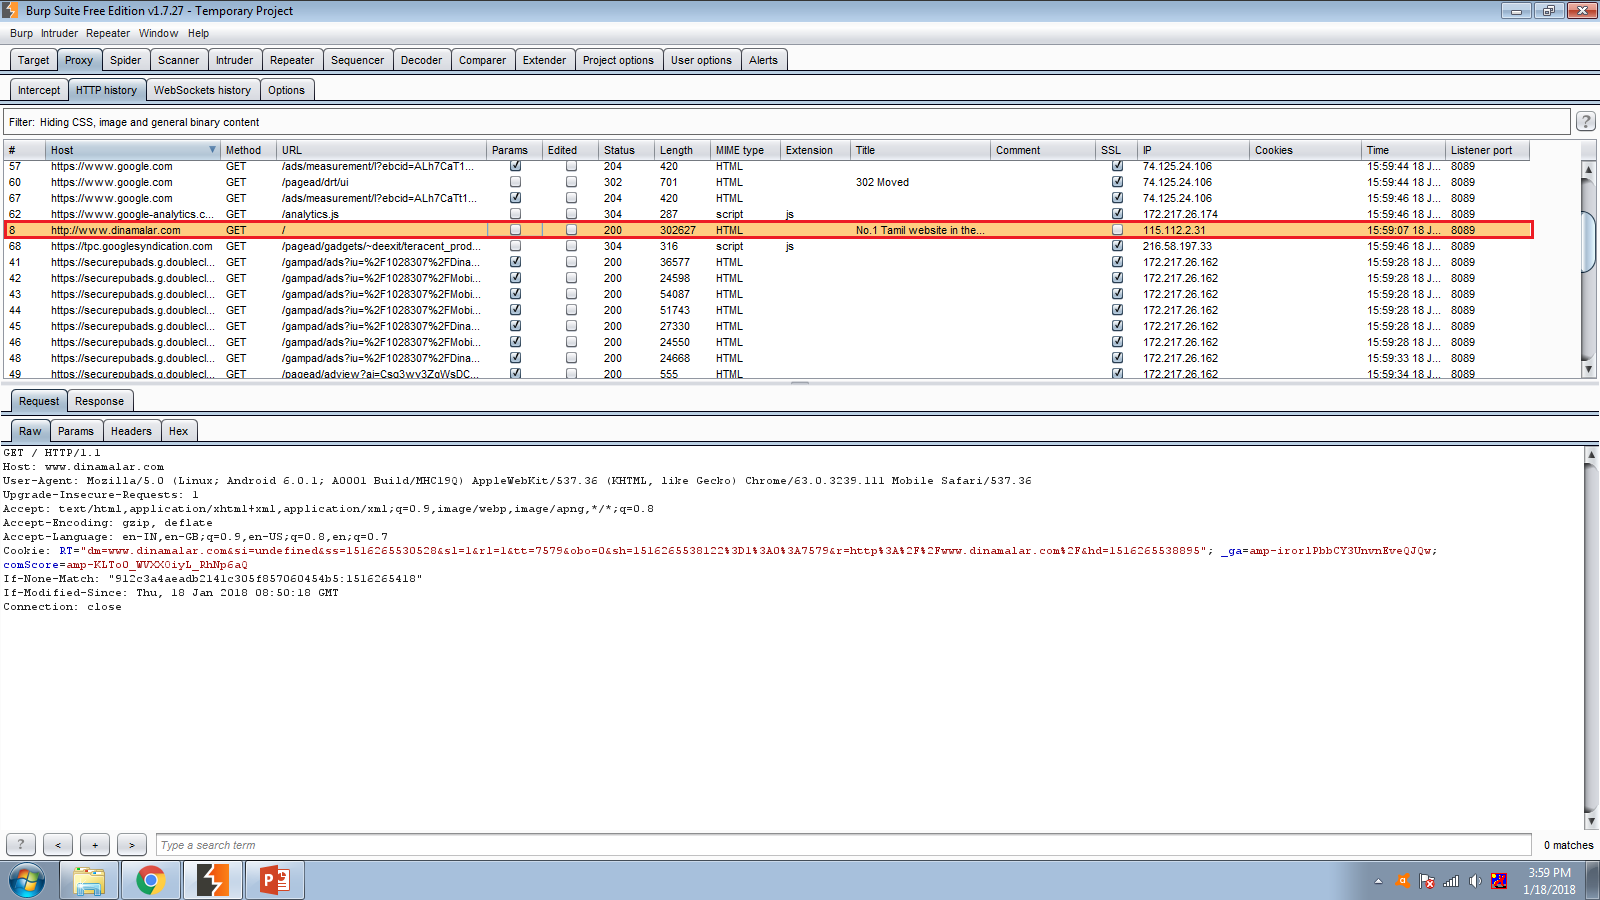
Task: Select the https://tpc.googlesyndication.com host cell
Action: 132,246
